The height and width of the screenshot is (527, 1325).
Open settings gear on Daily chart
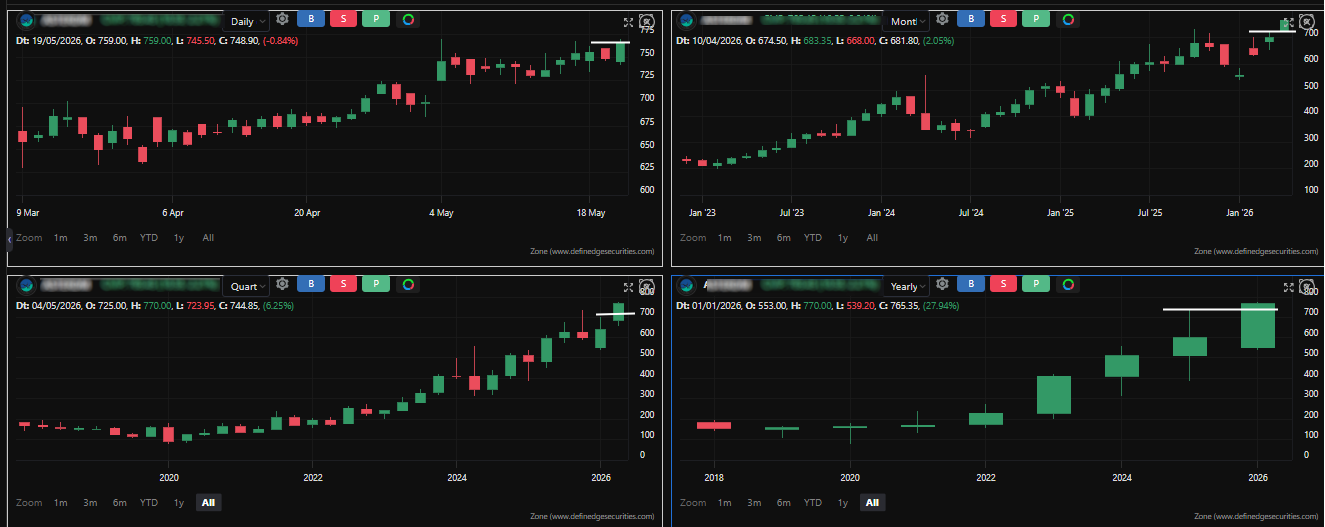coord(283,20)
